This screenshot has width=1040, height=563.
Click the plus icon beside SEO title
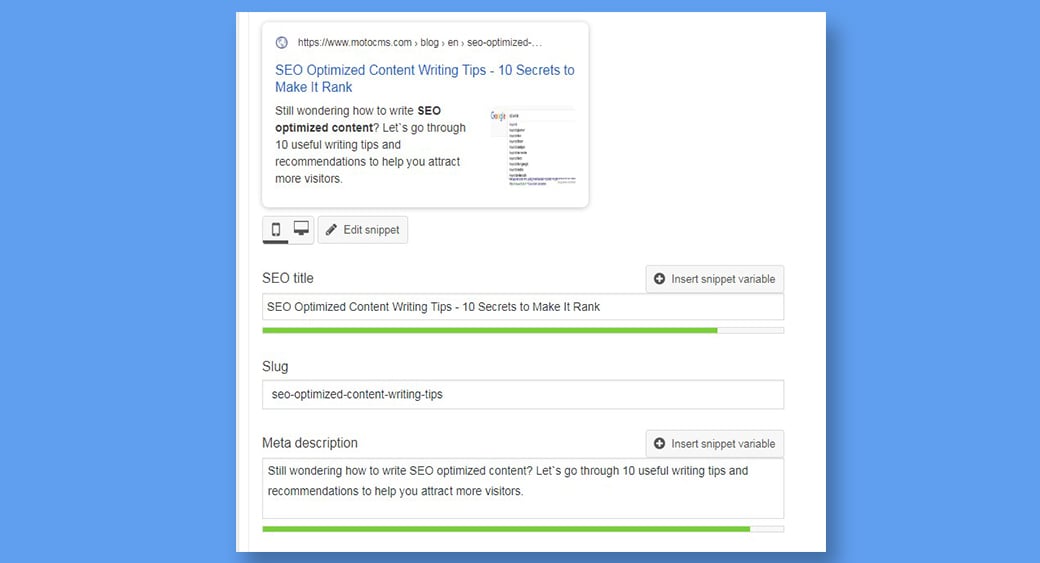click(x=660, y=279)
